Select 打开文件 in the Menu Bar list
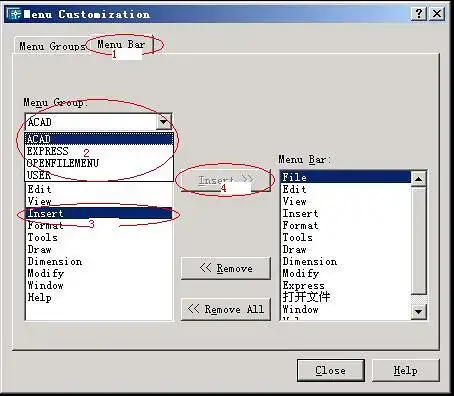Screen dimensions: 454x396 [346, 297]
